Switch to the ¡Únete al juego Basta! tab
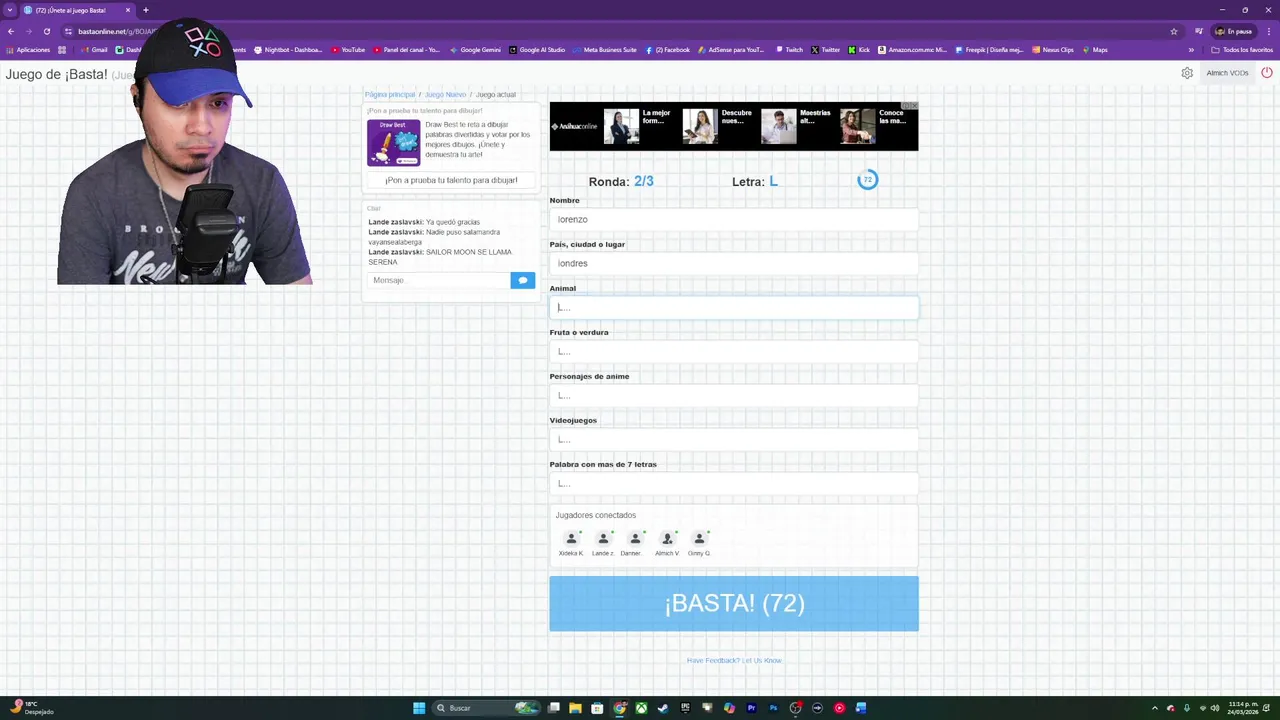Image resolution: width=1280 pixels, height=720 pixels. [78, 10]
